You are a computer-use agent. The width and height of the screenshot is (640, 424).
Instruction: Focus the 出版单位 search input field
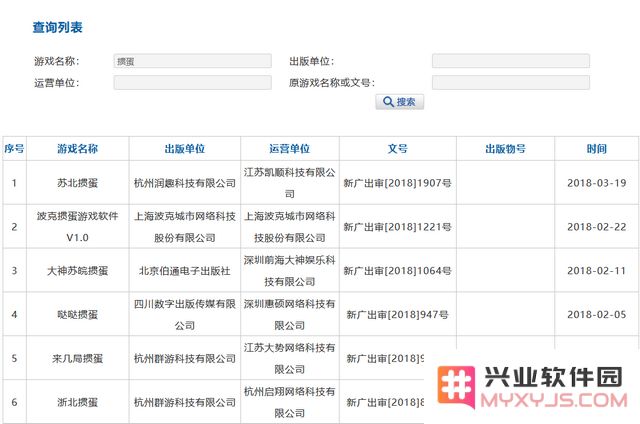pyautogui.click(x=511, y=61)
